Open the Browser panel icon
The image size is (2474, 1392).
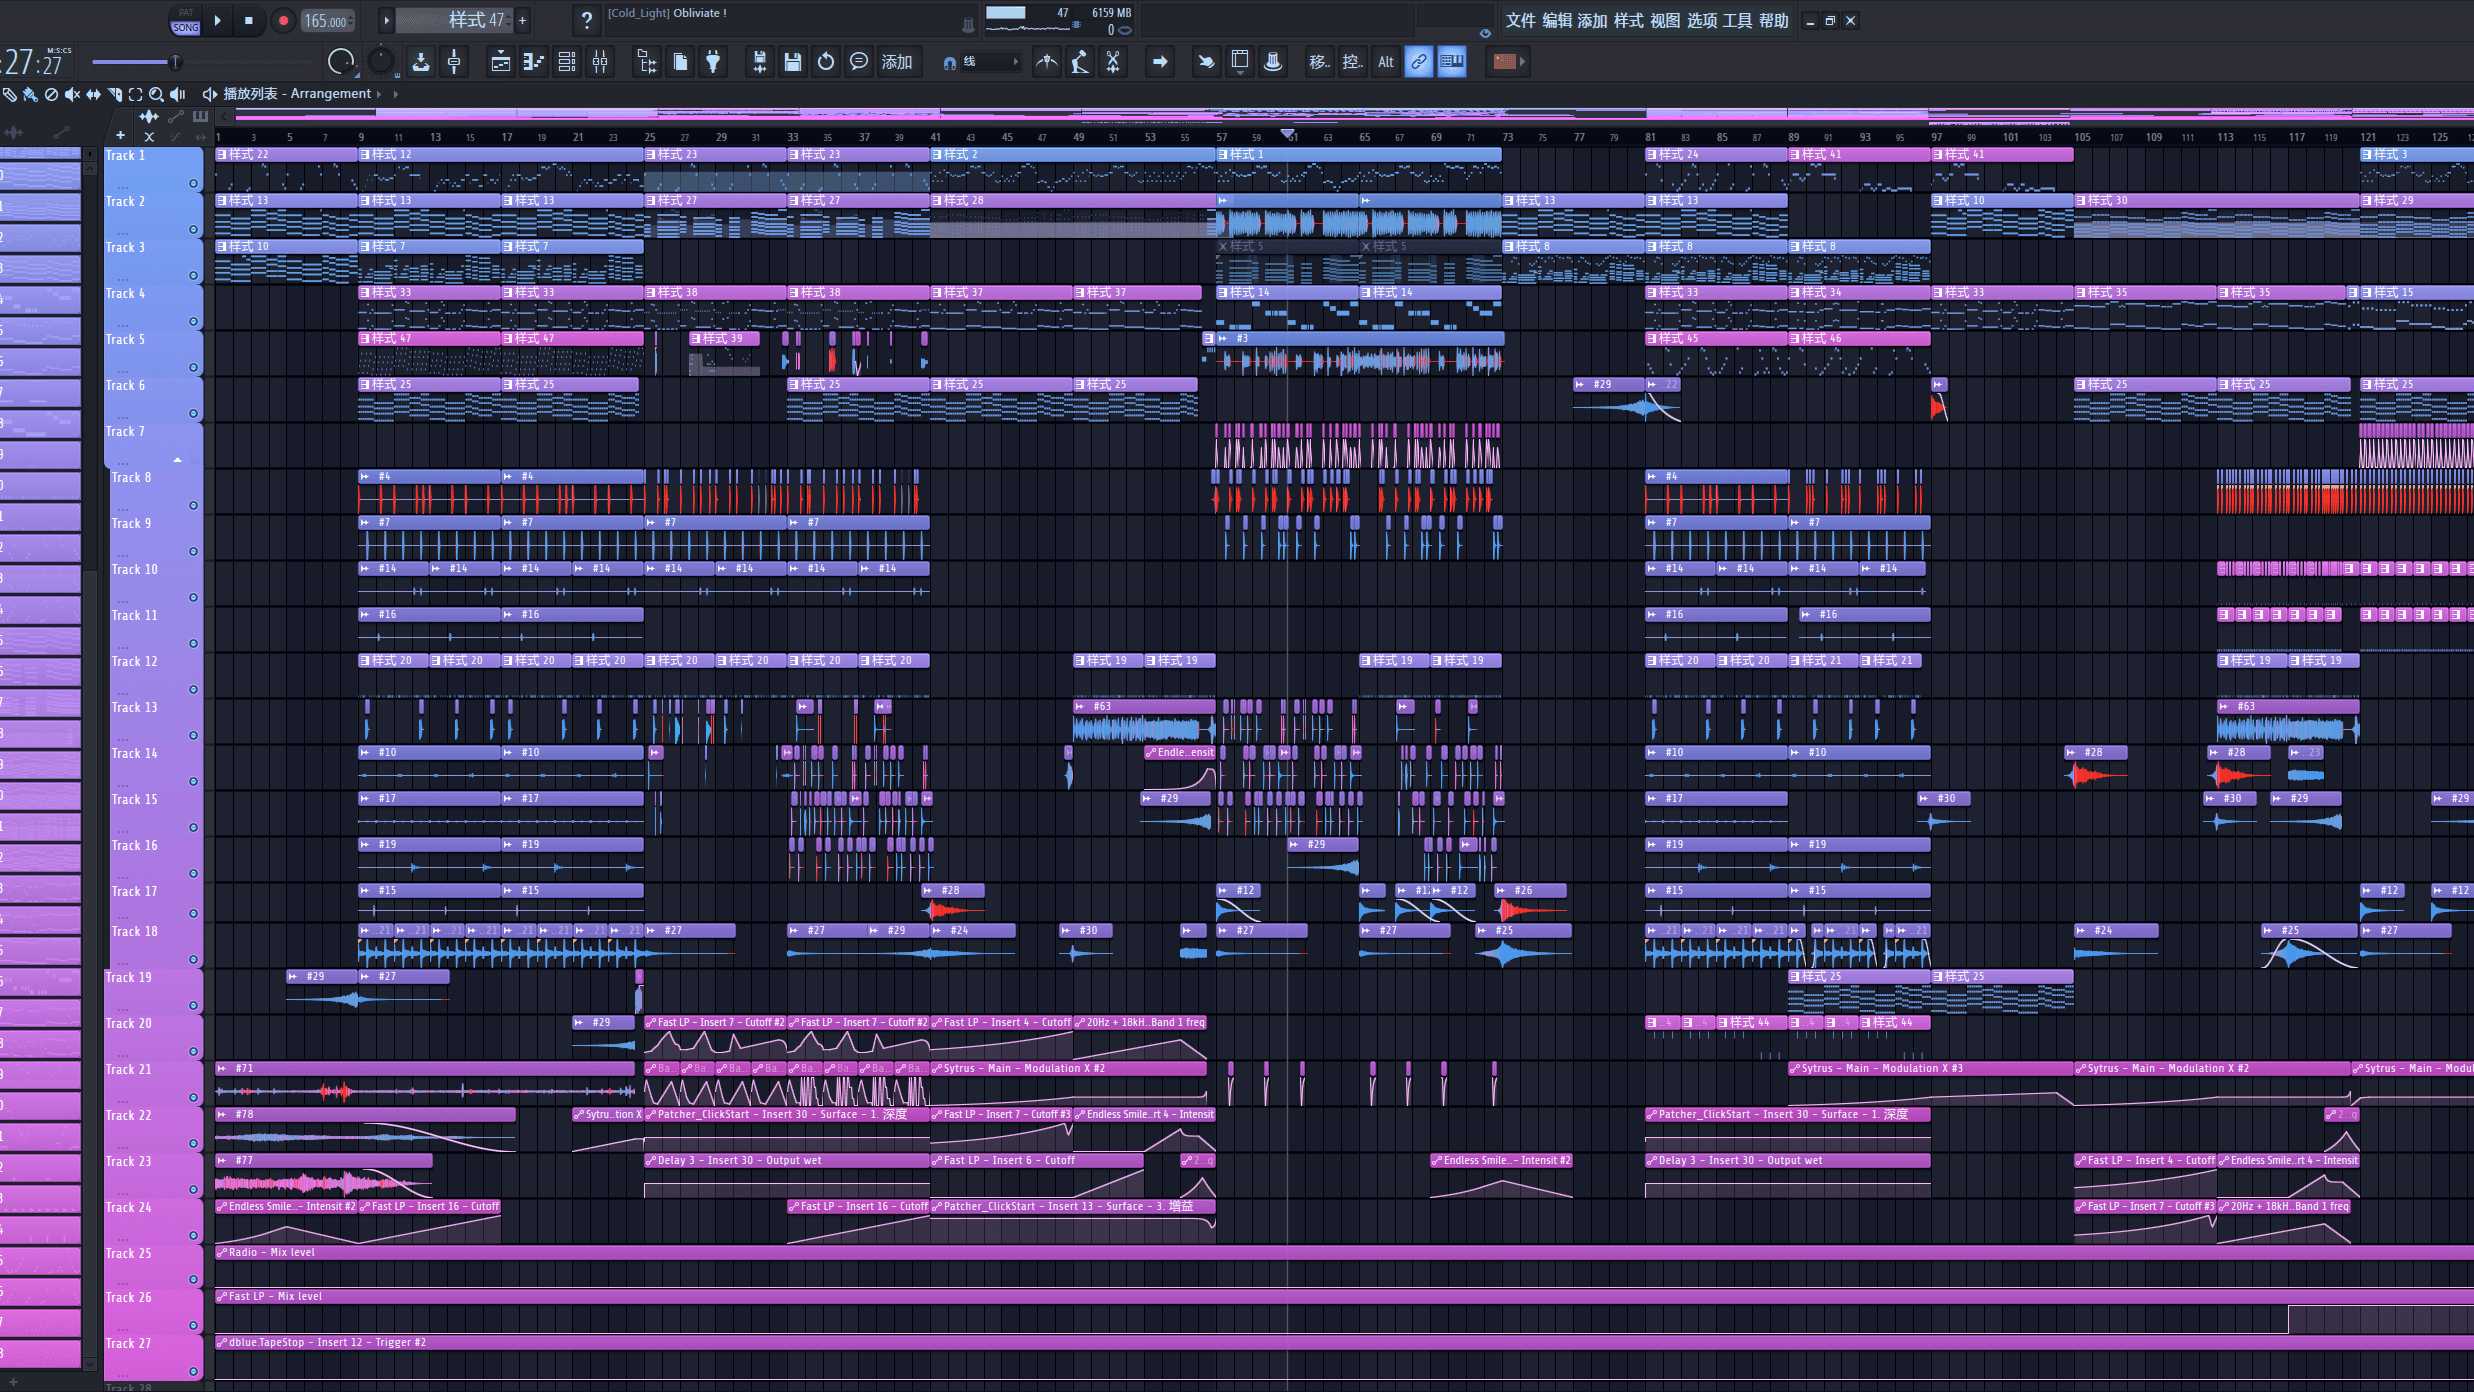647,62
